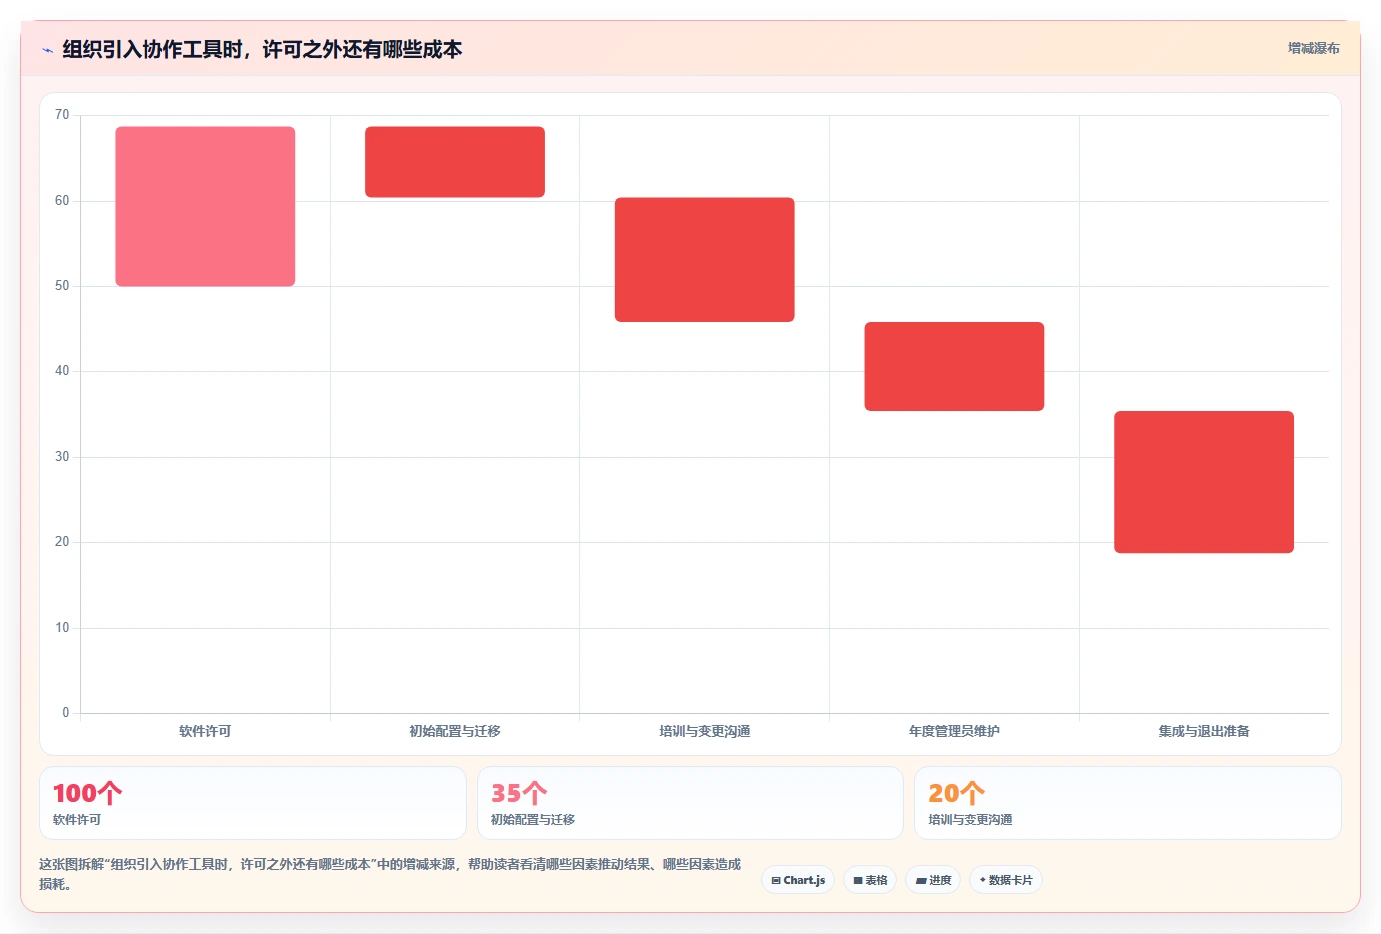Select the 软件许可 waterfall bar
The width and height of the screenshot is (1381, 934).
pos(205,206)
